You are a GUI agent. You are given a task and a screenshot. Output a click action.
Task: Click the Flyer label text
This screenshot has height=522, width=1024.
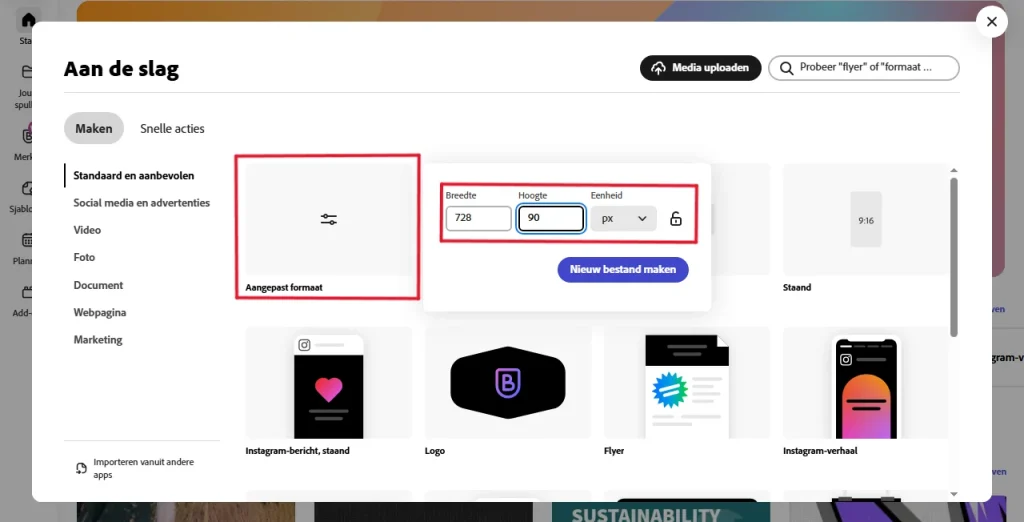(x=614, y=451)
